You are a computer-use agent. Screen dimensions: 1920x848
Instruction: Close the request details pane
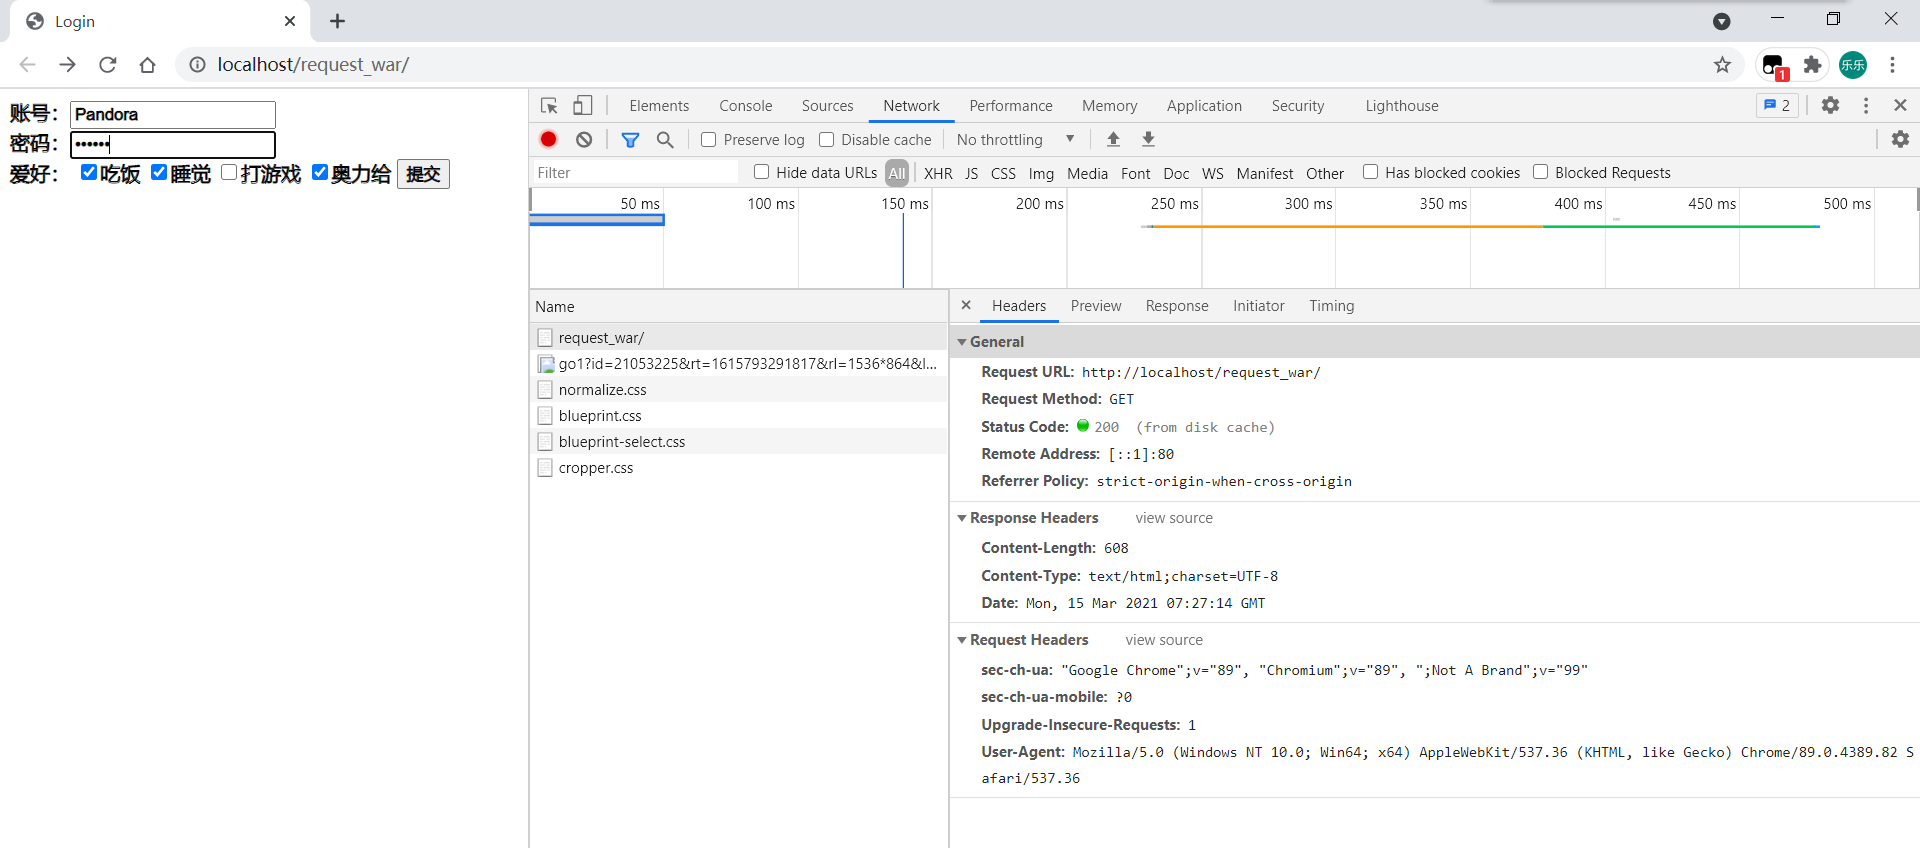[966, 306]
